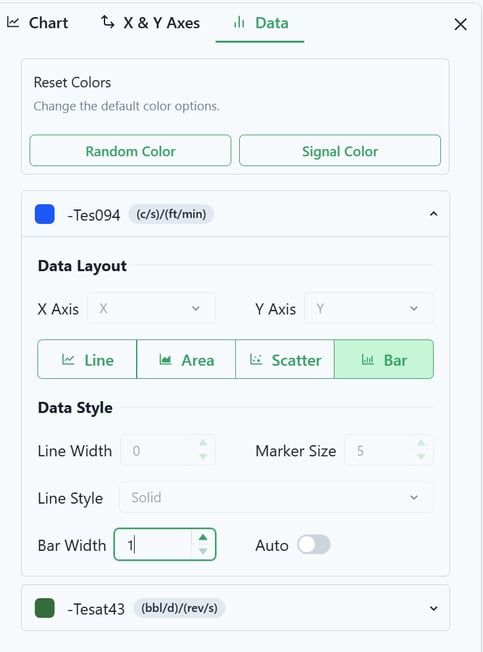Image resolution: width=483 pixels, height=652 pixels.
Task: Switch to the Chart tab
Action: pyautogui.click(x=37, y=23)
